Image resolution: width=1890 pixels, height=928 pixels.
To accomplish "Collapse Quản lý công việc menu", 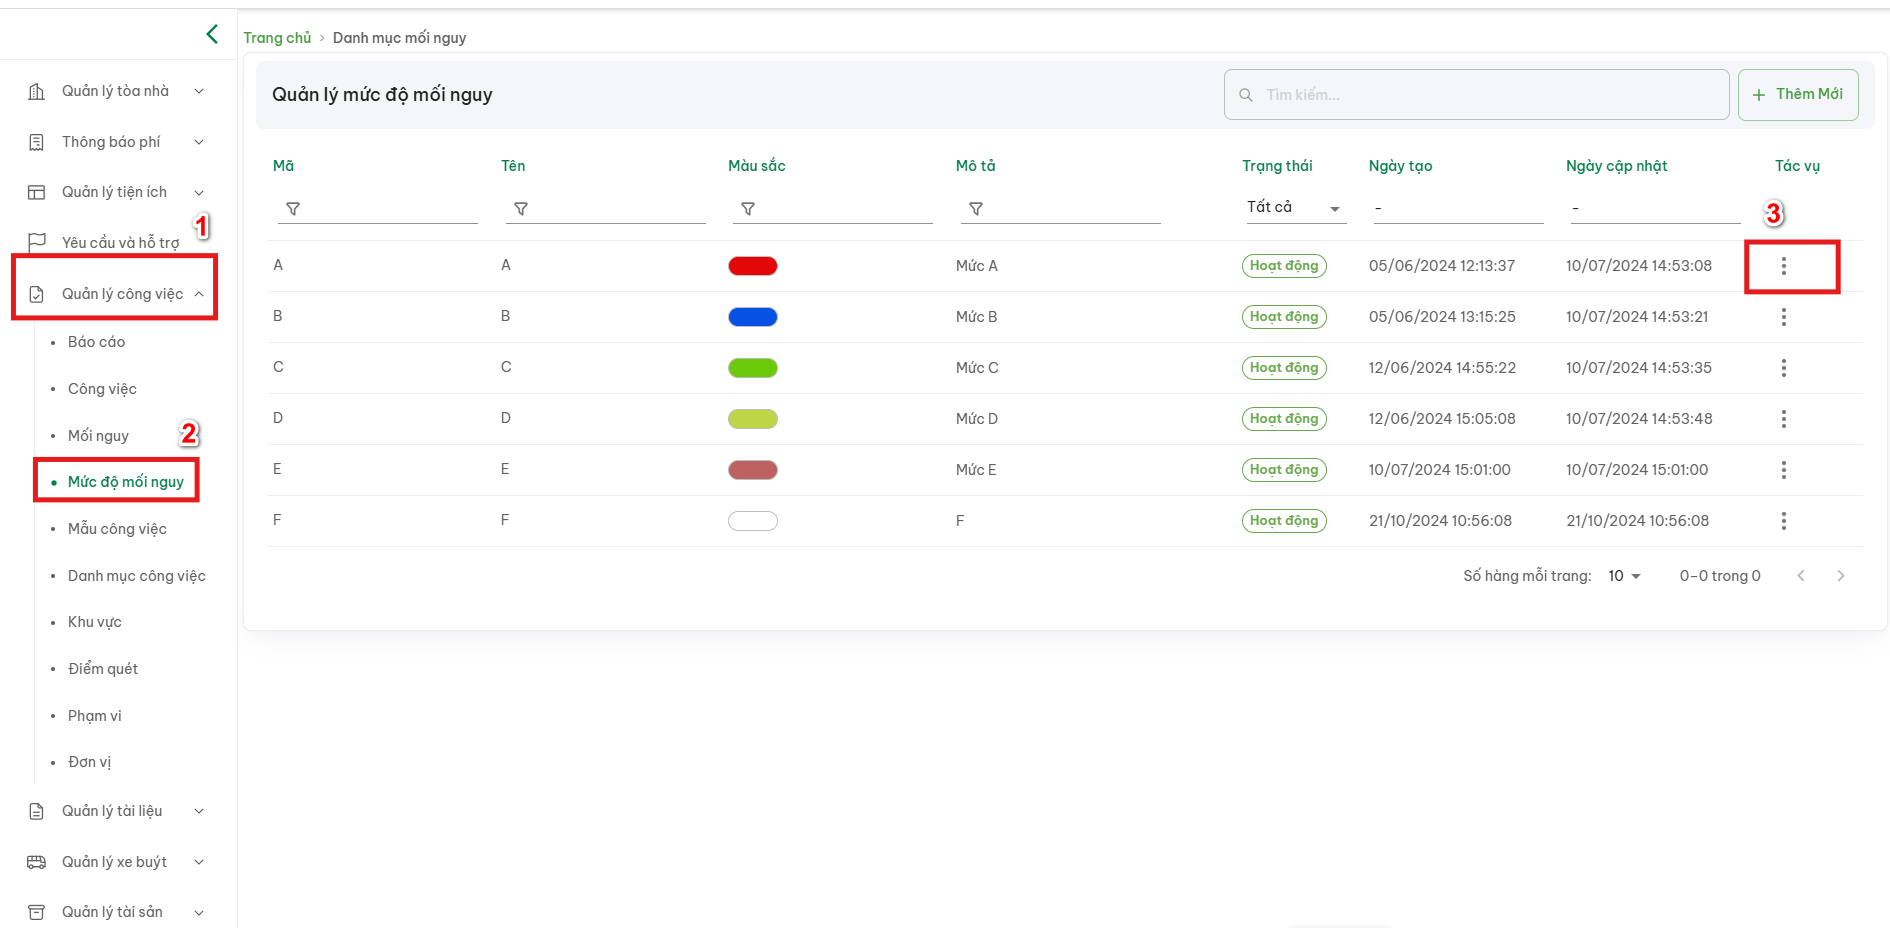I will pyautogui.click(x=199, y=294).
